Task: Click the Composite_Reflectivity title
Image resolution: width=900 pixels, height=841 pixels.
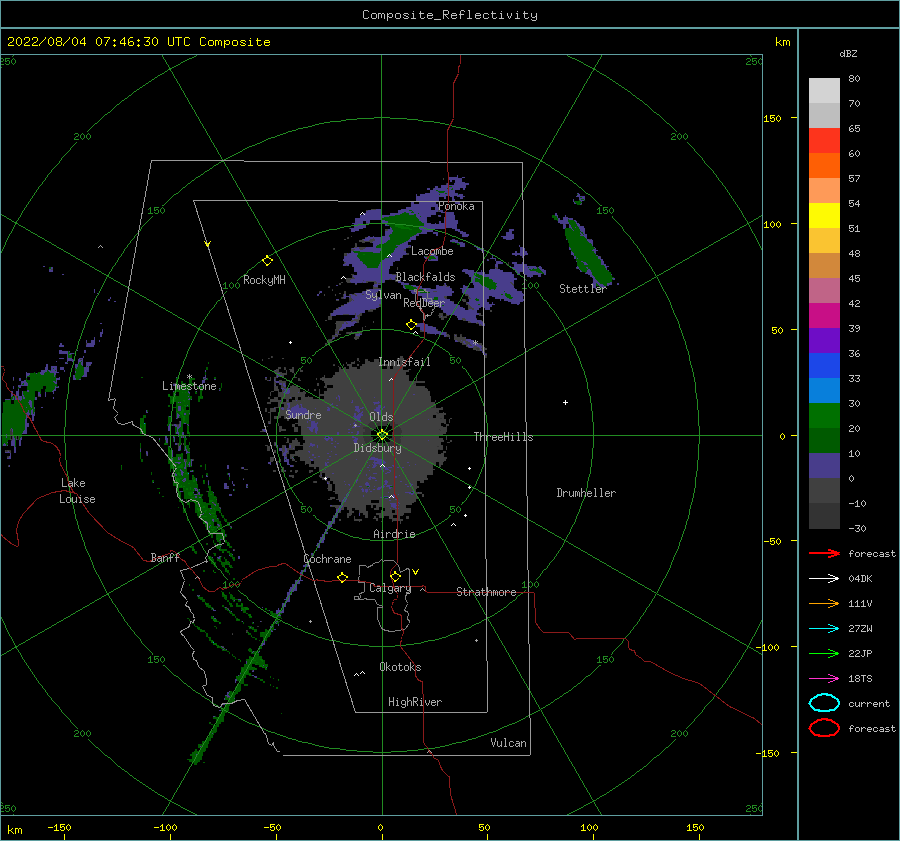Action: 450,15
